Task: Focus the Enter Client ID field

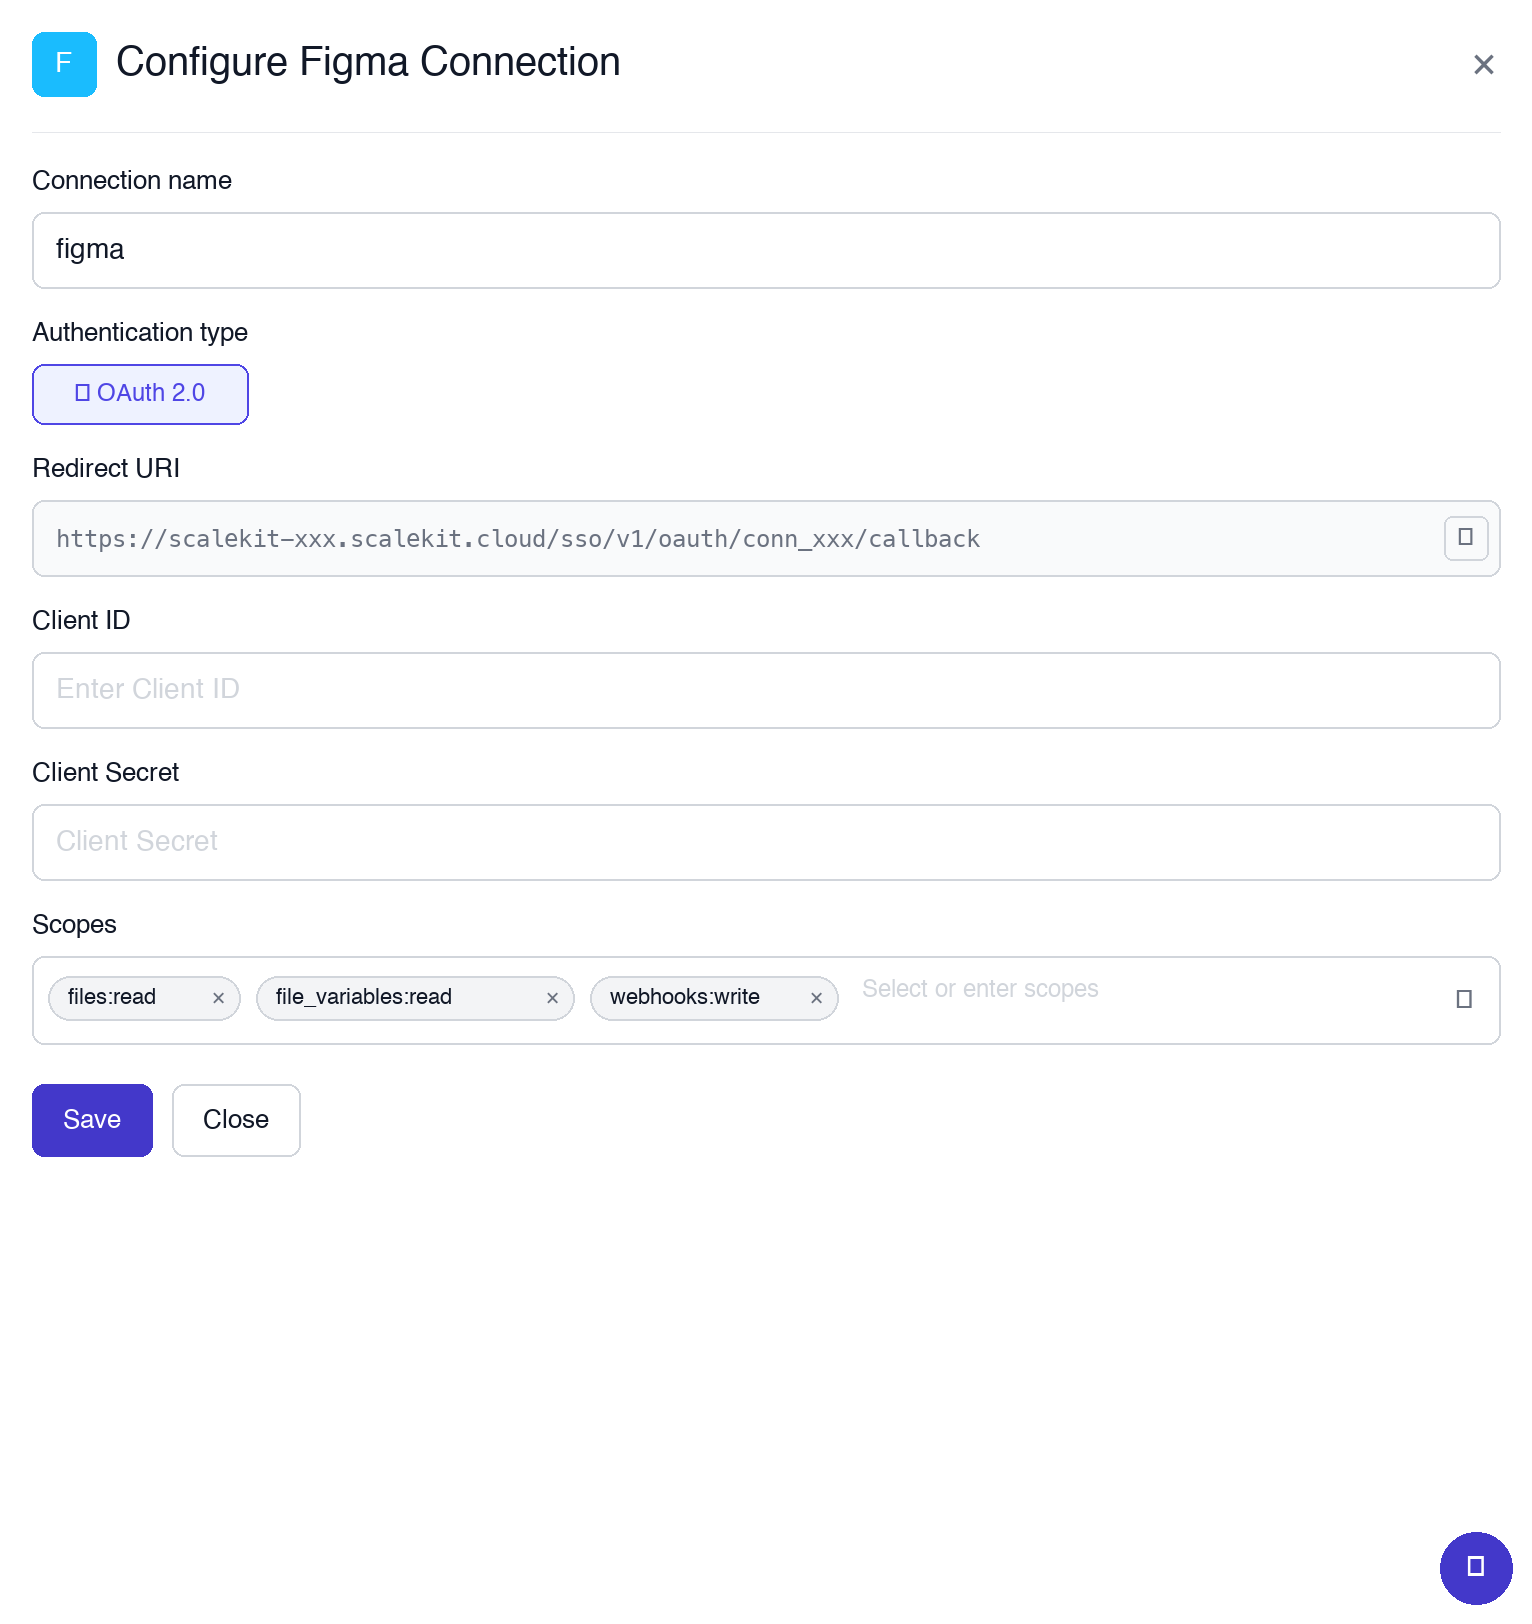Action: [x=766, y=690]
